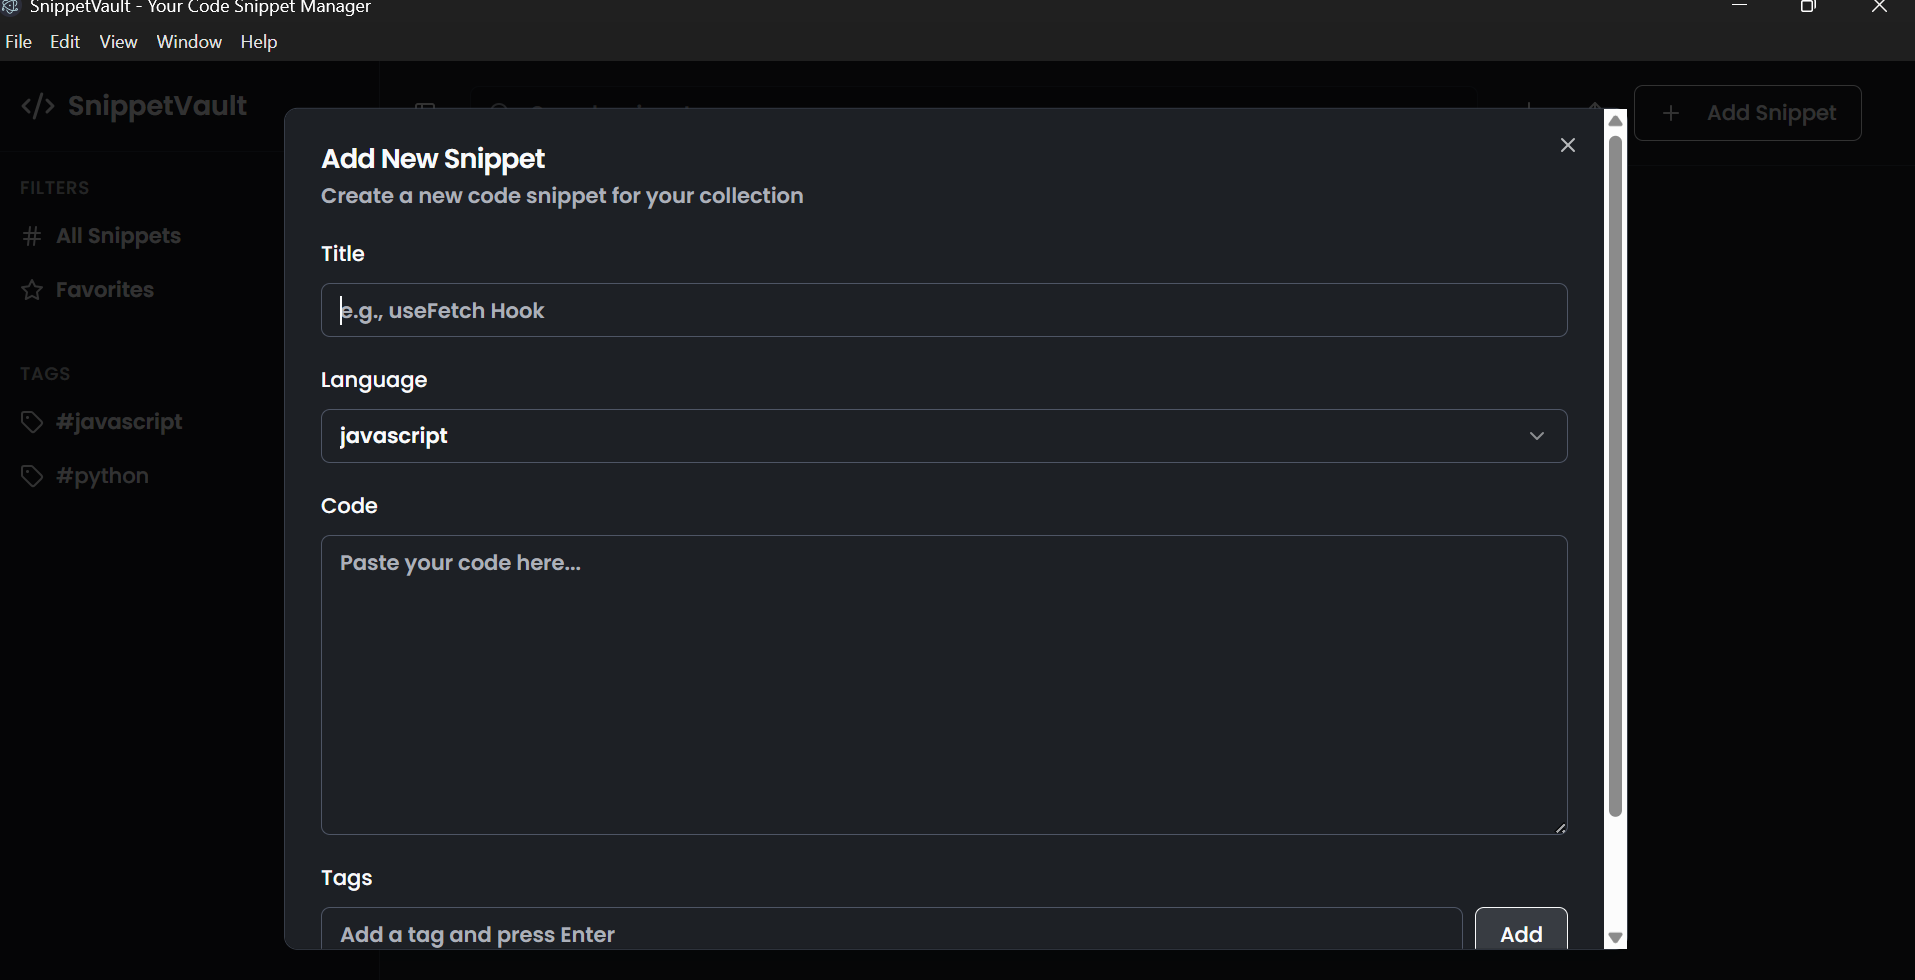Focus the Paste your code textarea
Screen dimensions: 1915x980
pos(943,685)
